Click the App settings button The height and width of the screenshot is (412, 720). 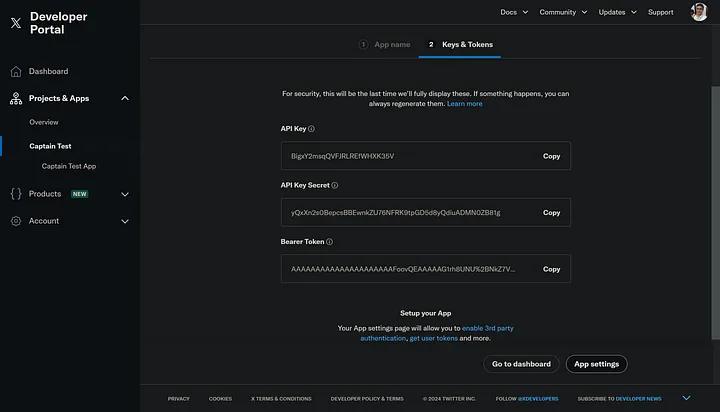[596, 364]
